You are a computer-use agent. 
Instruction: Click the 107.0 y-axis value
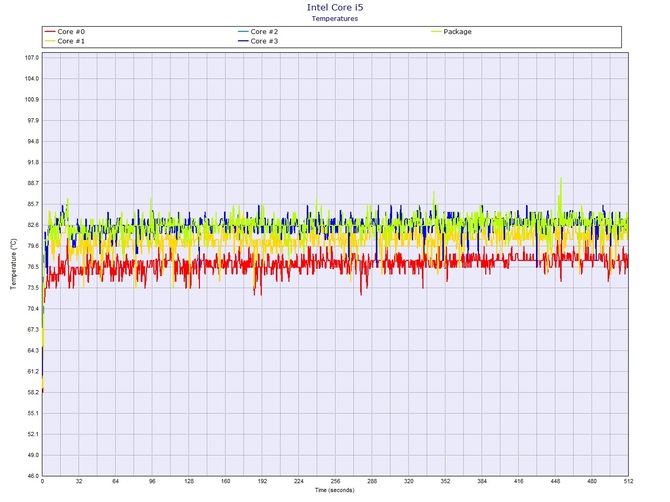[32, 58]
